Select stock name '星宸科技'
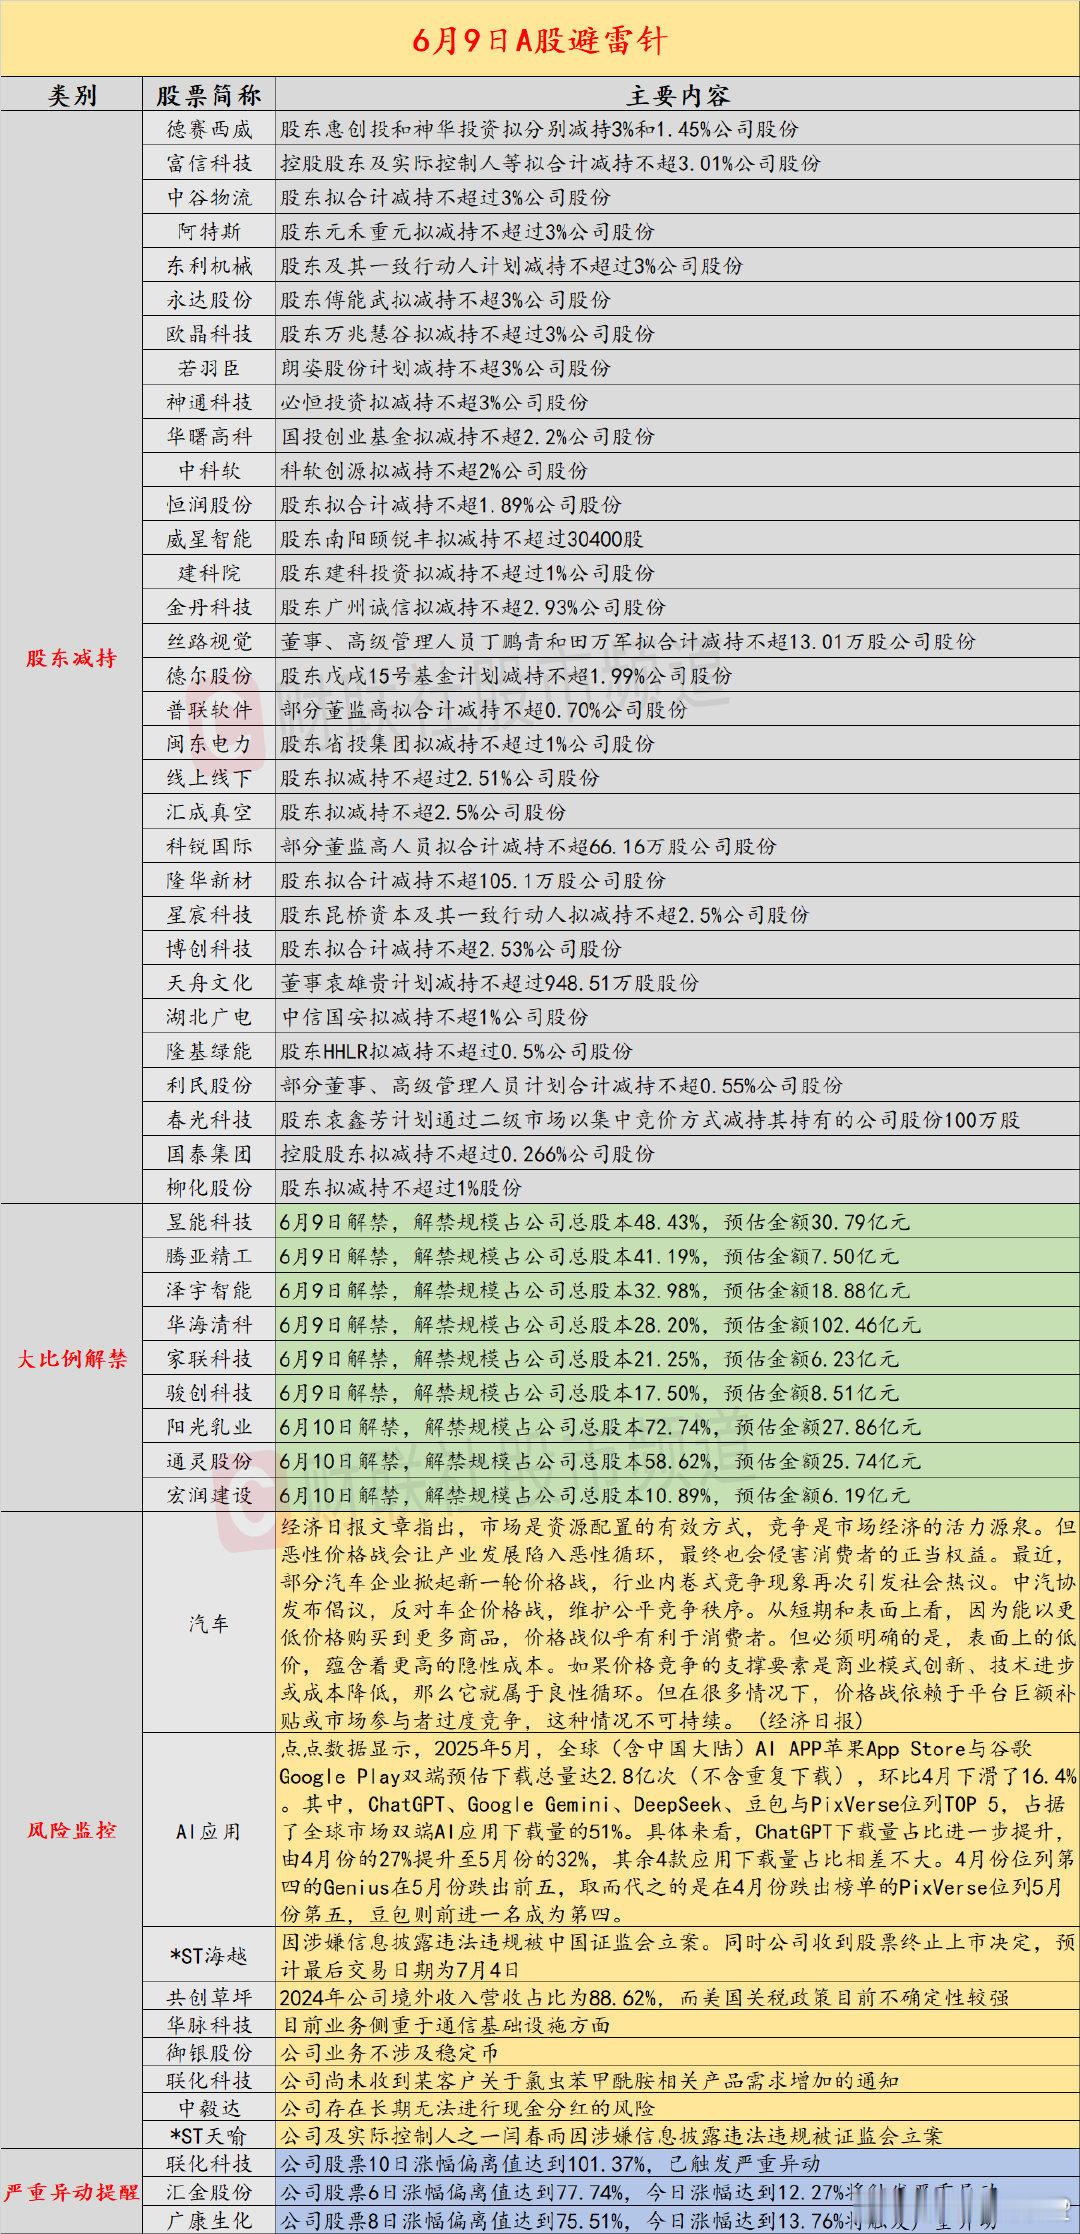This screenshot has height=2234, width=1080. click(209, 915)
